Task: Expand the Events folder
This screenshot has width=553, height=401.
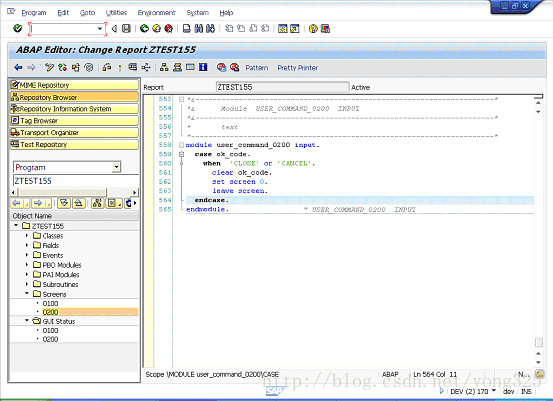Action: 27,255
